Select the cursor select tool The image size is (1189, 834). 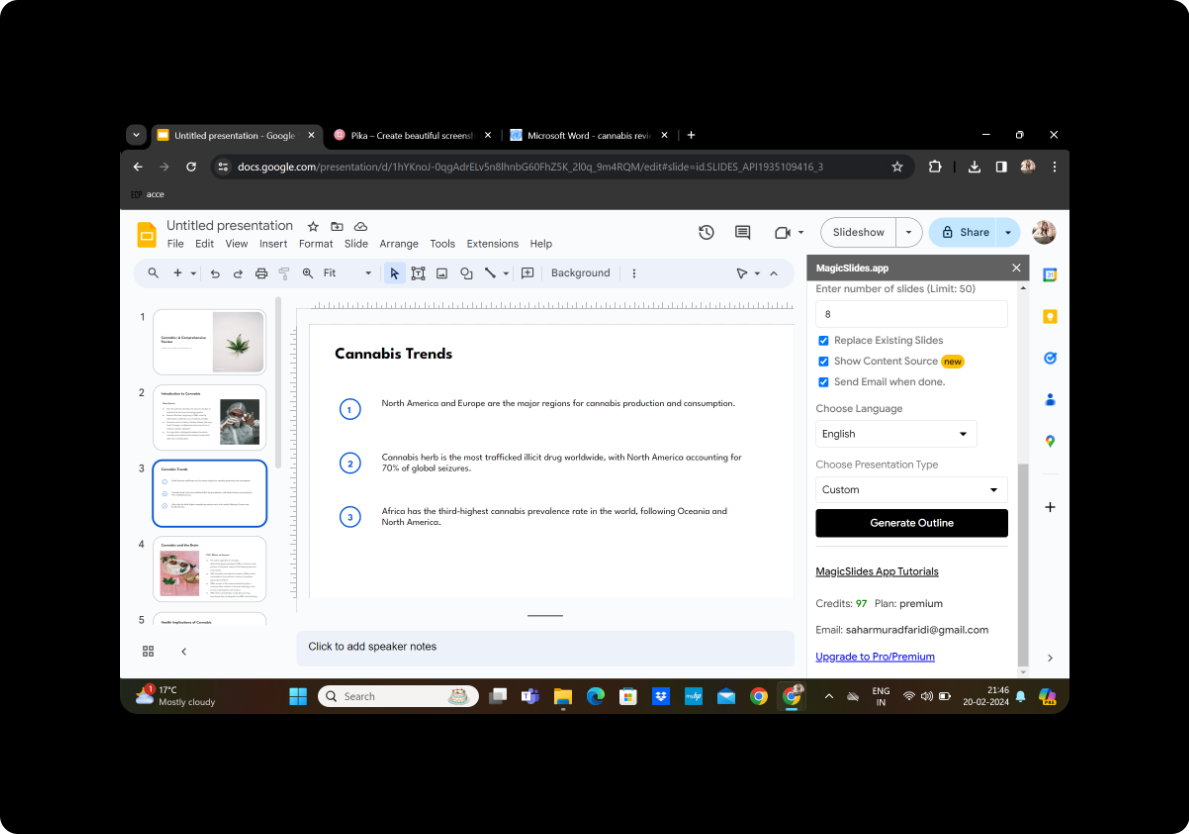[394, 273]
